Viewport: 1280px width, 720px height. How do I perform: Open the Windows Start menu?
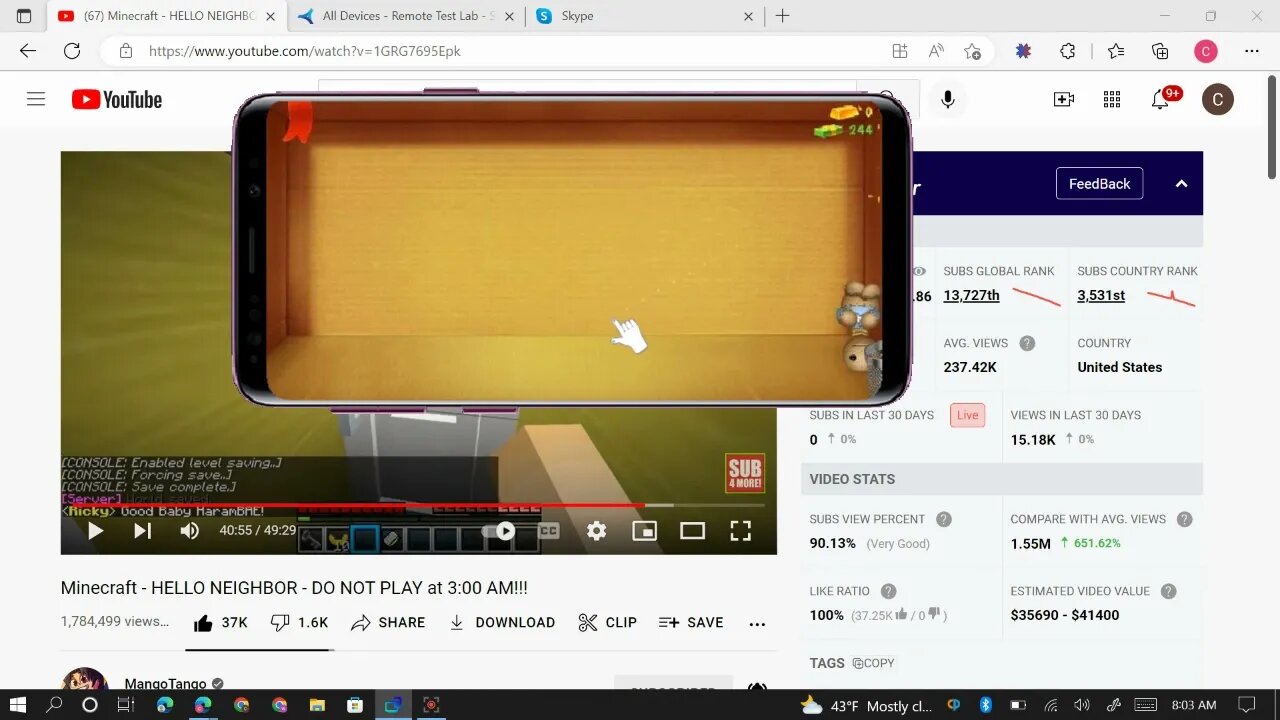pos(17,705)
